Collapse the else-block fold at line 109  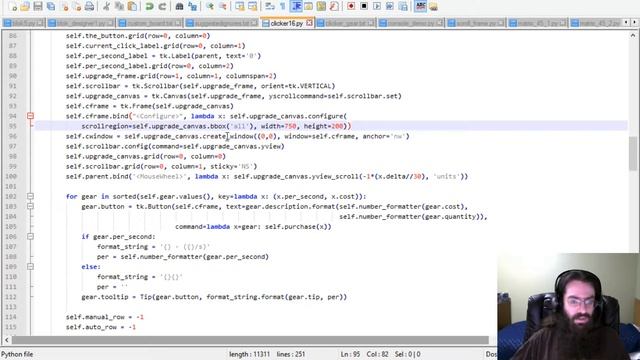[30, 267]
